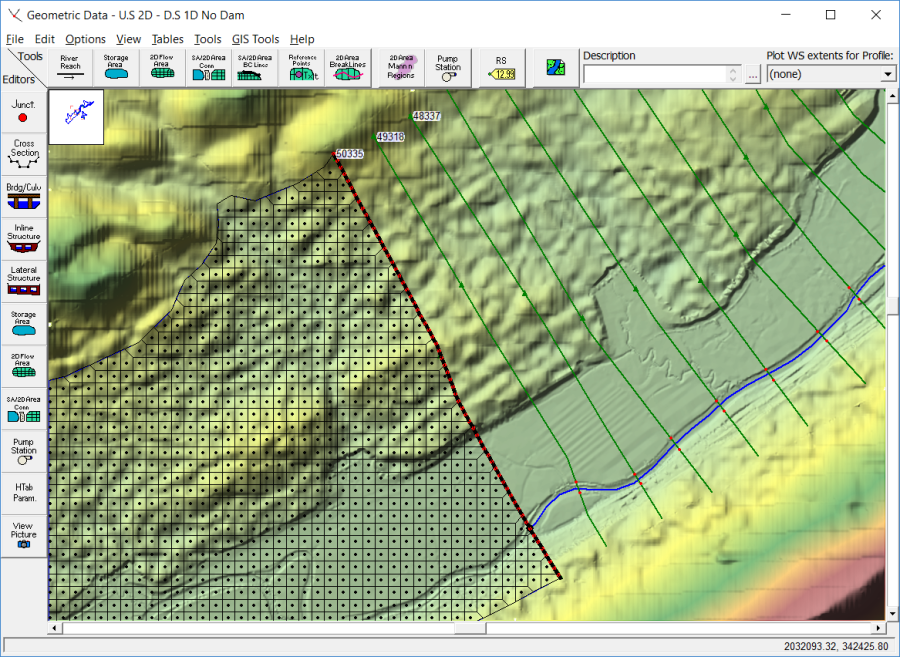Click the Description stepper arrows
900x657 pixels.
tap(734, 74)
